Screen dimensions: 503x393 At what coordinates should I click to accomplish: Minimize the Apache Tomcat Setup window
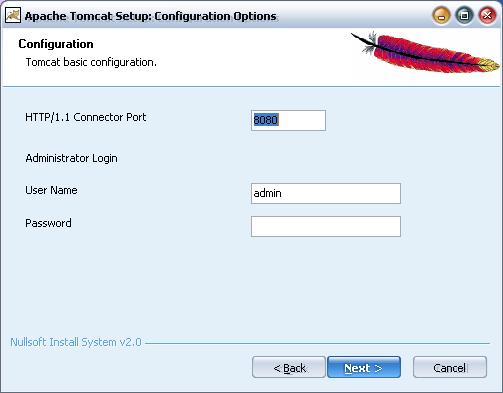(441, 16)
